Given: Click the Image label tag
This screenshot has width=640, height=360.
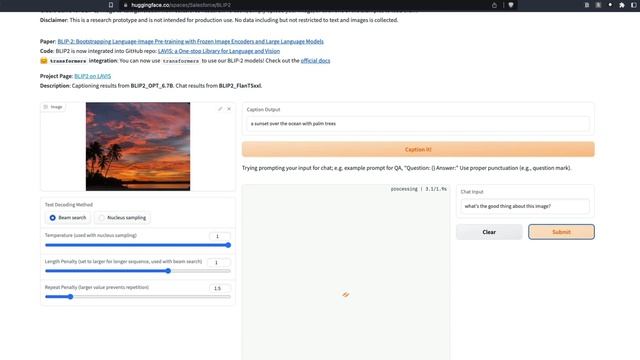Looking at the screenshot, I should (53, 107).
